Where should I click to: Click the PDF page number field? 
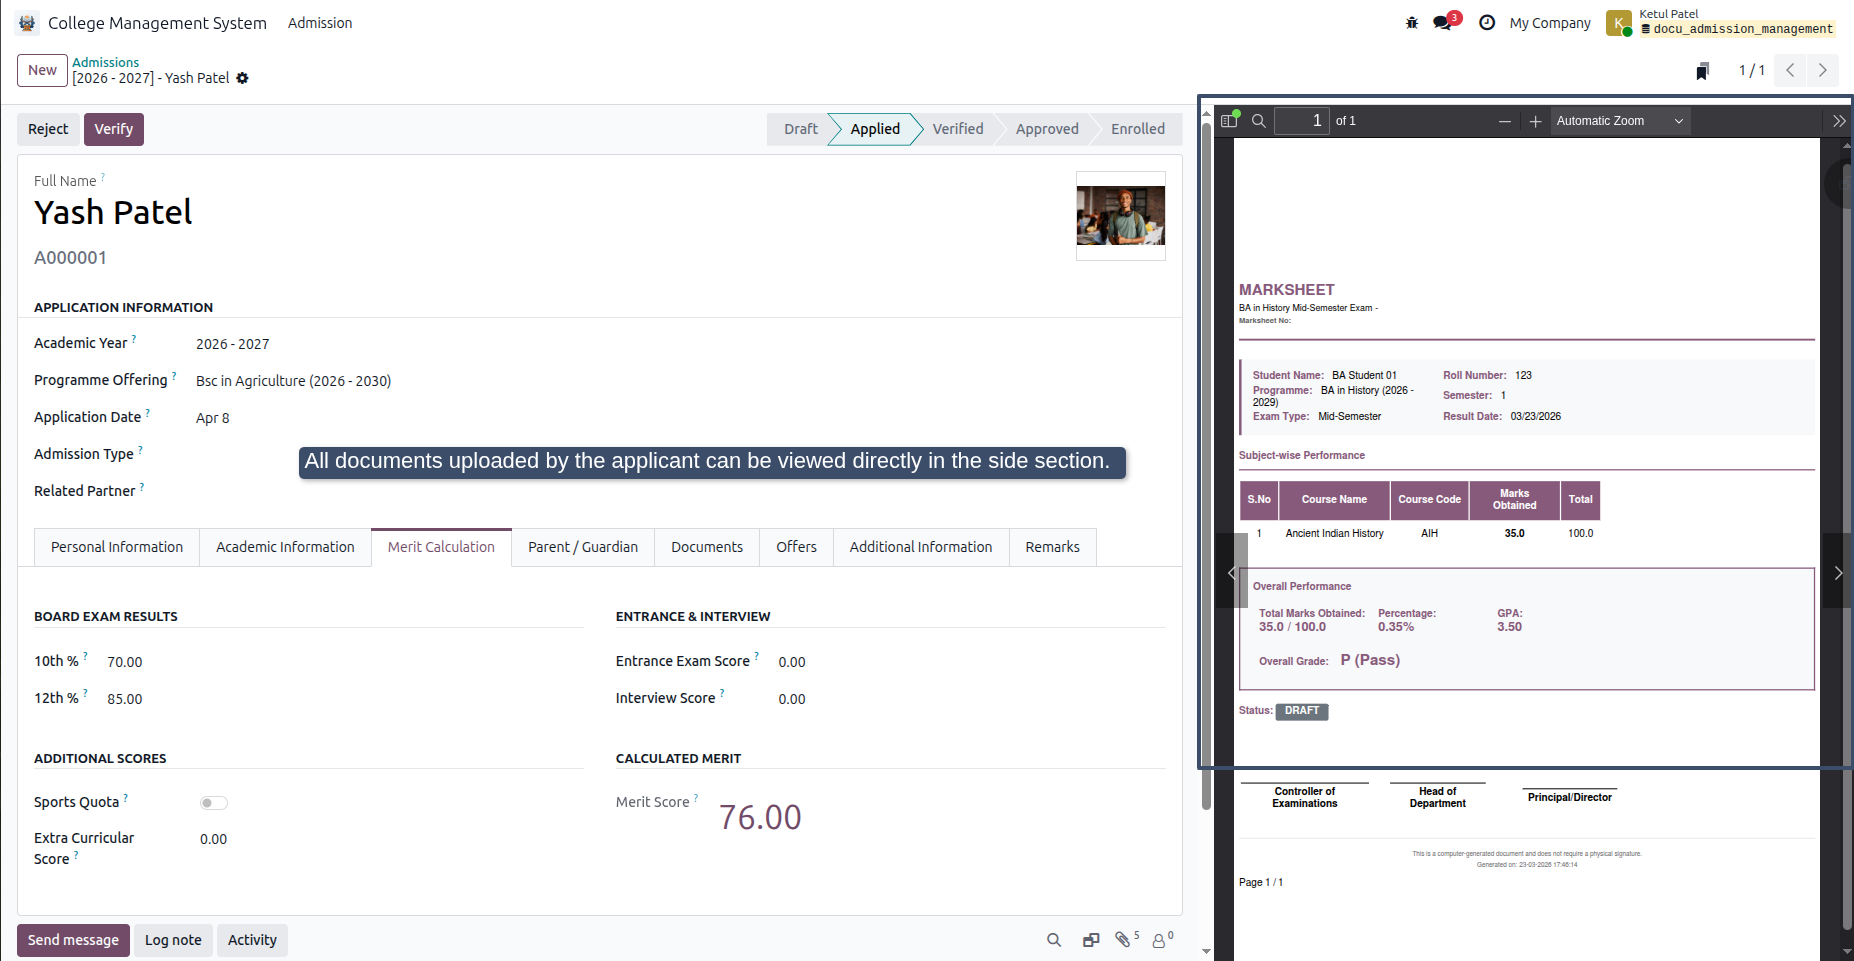1302,121
